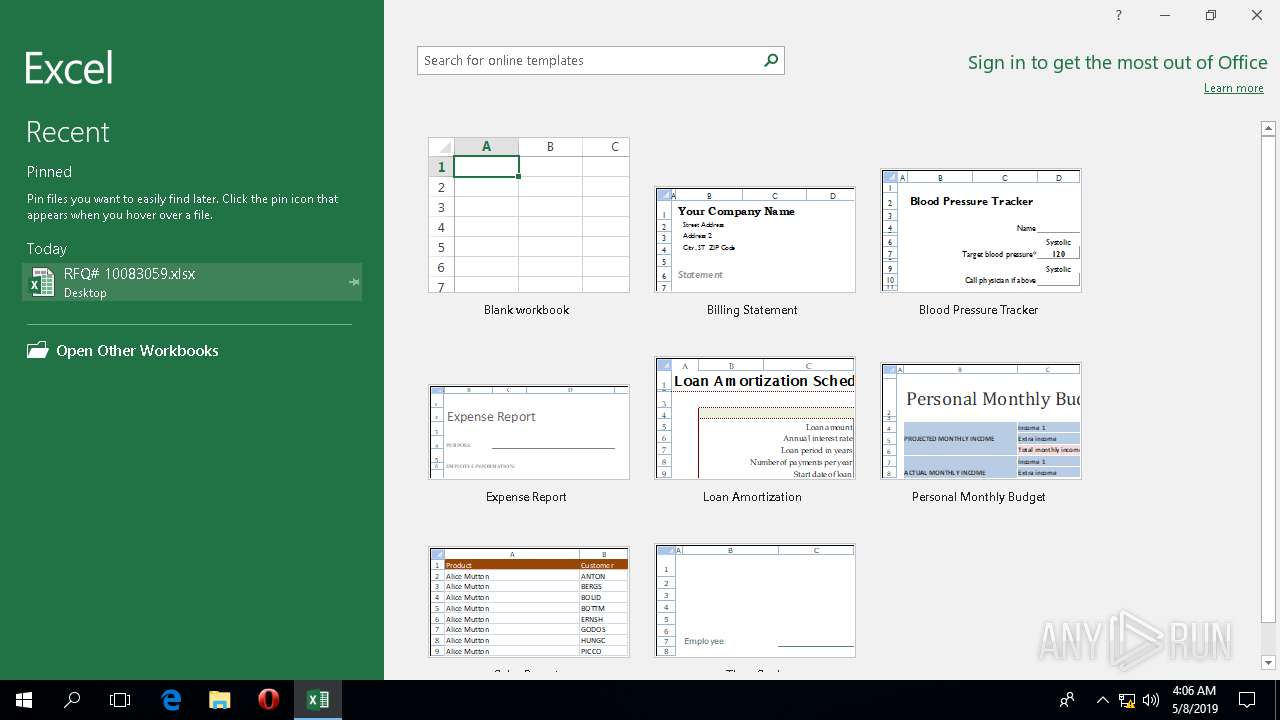Open the Windows Start menu
The image size is (1280, 720).
pyautogui.click(x=24, y=700)
